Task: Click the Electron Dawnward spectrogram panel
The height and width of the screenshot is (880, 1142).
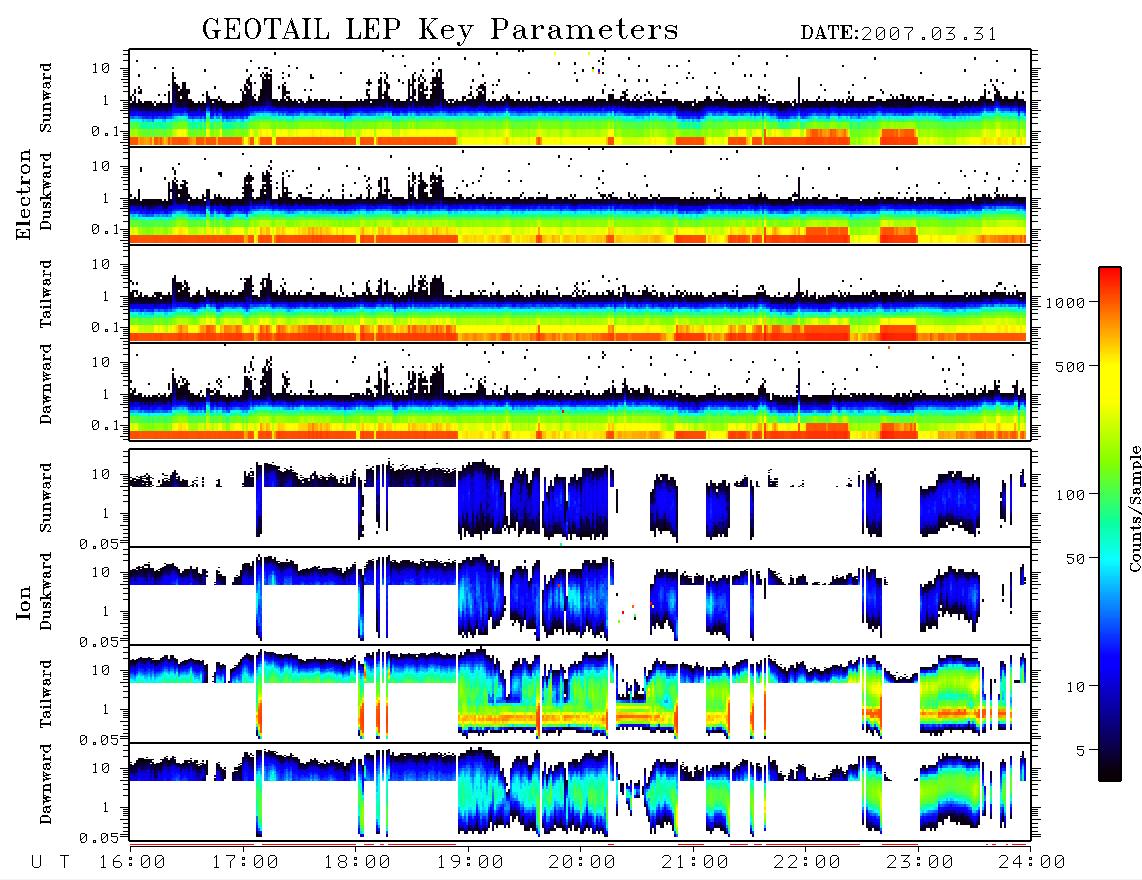Action: tap(580, 391)
